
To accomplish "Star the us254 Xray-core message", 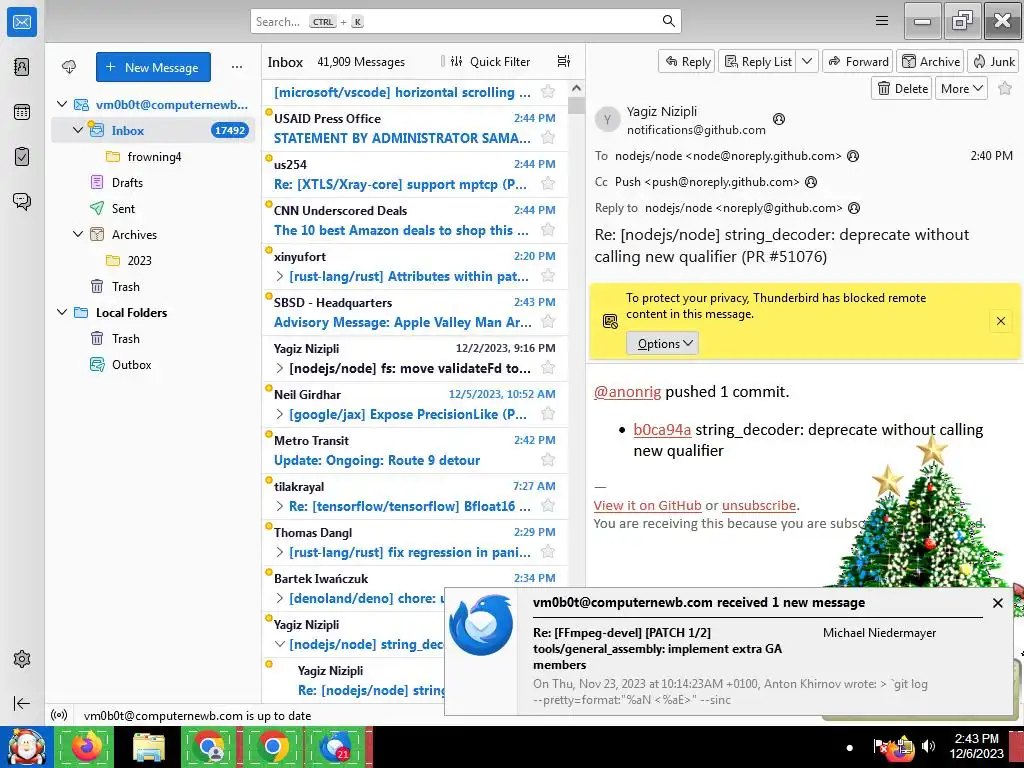I will tap(548, 184).
